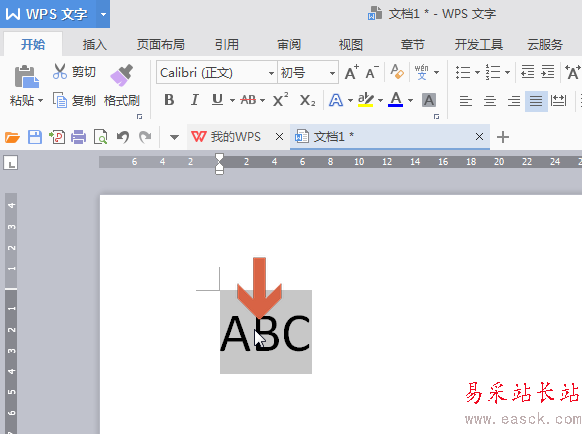
Task: Activate the Format Painter (格式刷)
Action: click(122, 86)
